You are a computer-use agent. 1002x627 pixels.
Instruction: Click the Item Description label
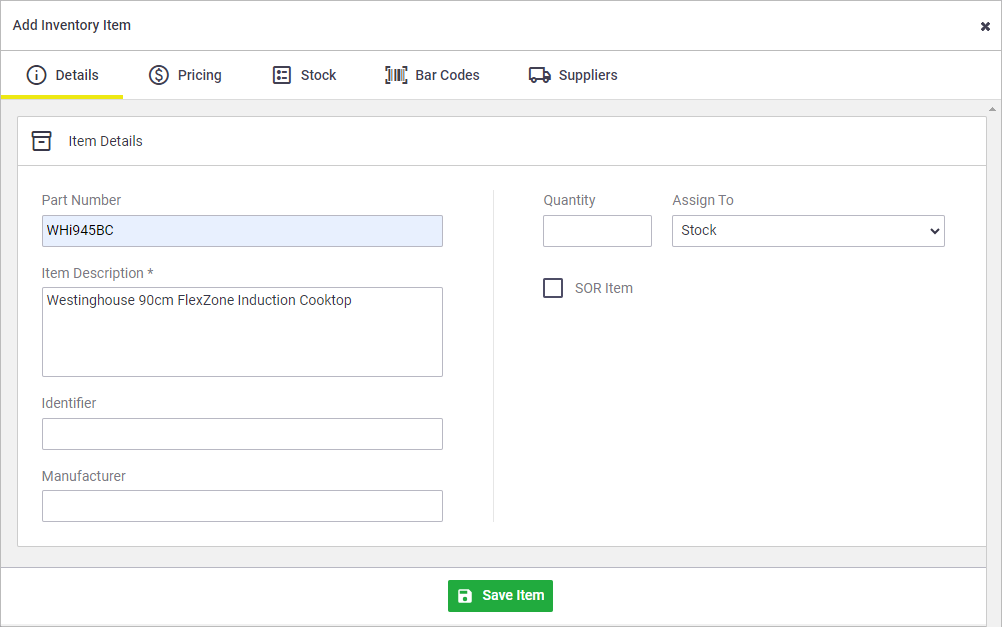coord(97,273)
